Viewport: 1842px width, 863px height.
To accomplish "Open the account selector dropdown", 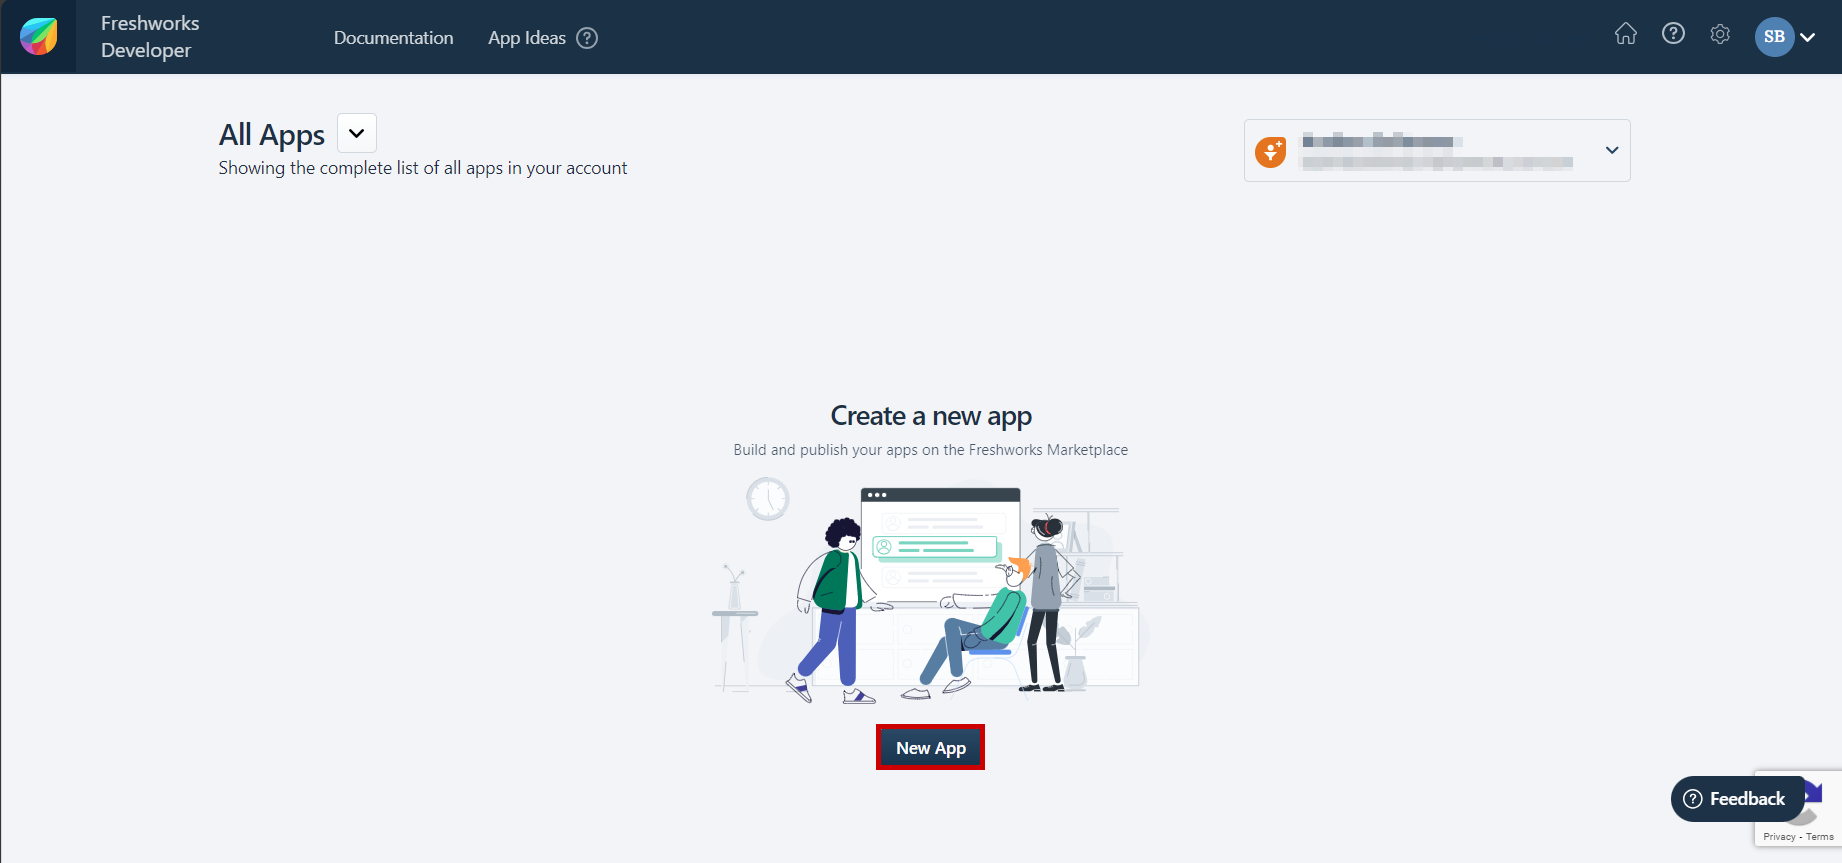I will coord(1437,150).
